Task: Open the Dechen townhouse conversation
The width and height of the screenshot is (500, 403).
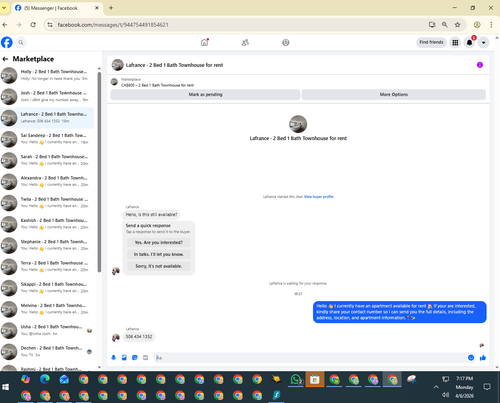Action: pos(47,351)
